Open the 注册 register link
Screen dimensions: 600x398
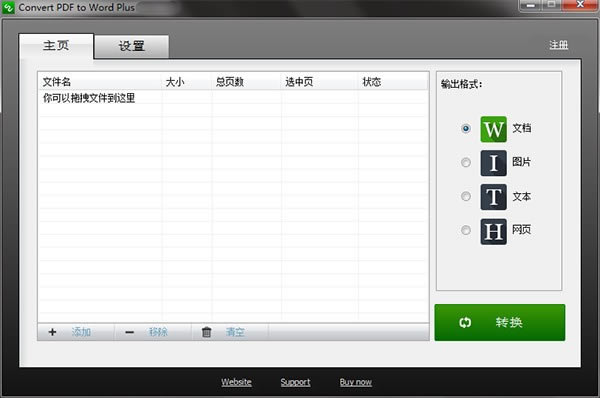click(x=558, y=45)
